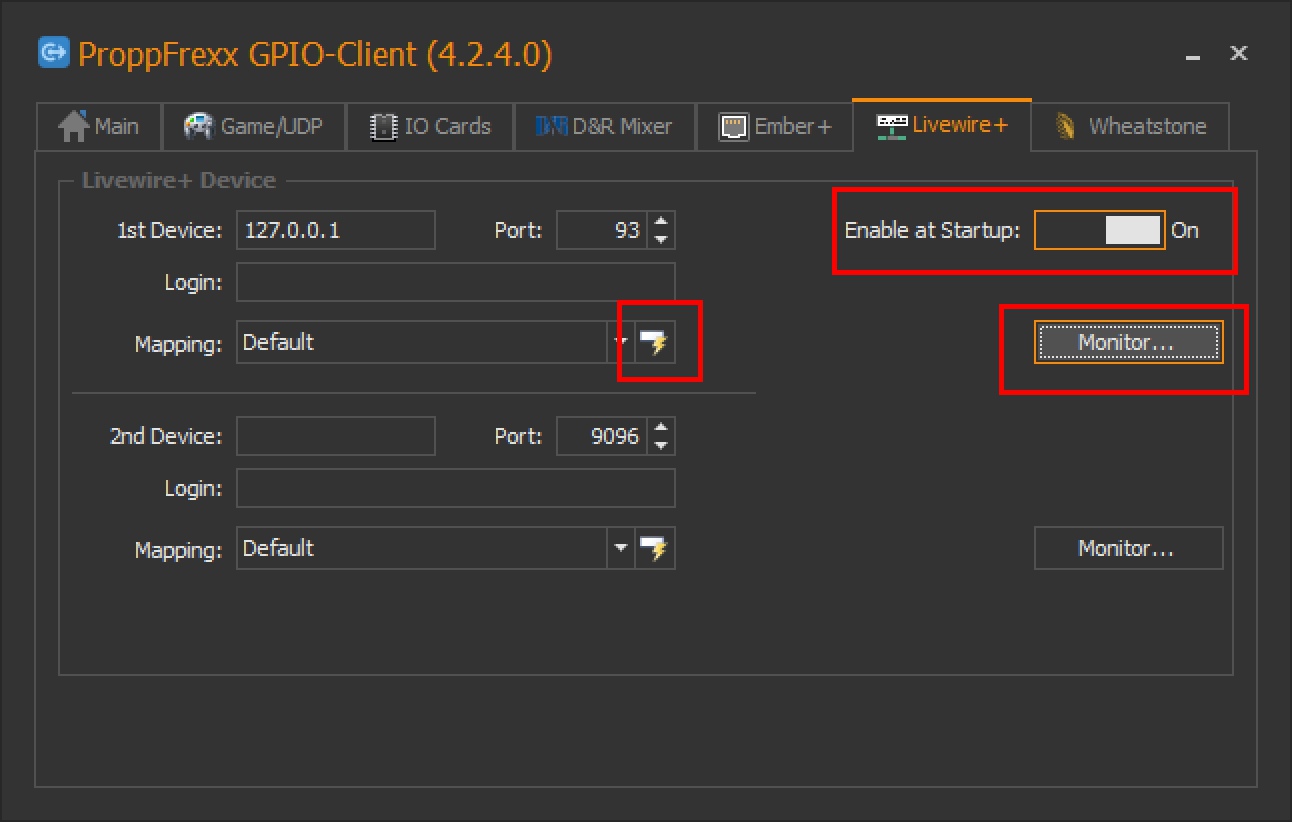The image size is (1292, 822).
Task: Select the Ember+ tab
Action: point(775,127)
